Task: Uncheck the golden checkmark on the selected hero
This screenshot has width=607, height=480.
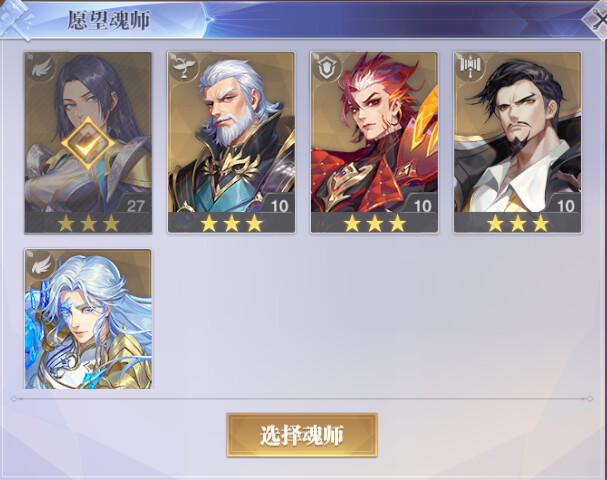Action: point(89,143)
